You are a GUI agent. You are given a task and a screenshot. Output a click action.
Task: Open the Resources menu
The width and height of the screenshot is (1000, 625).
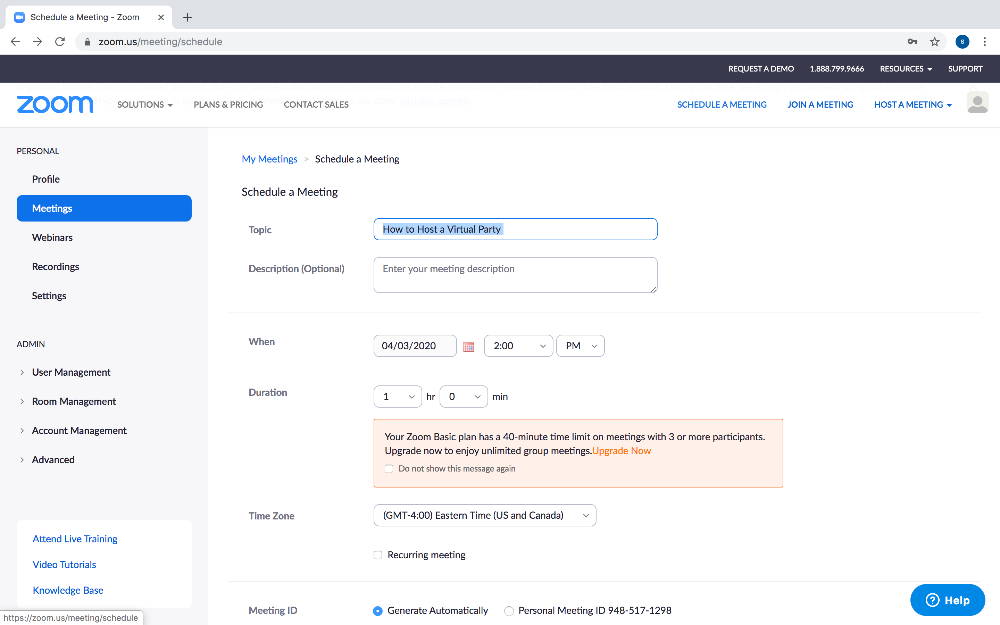(906, 69)
